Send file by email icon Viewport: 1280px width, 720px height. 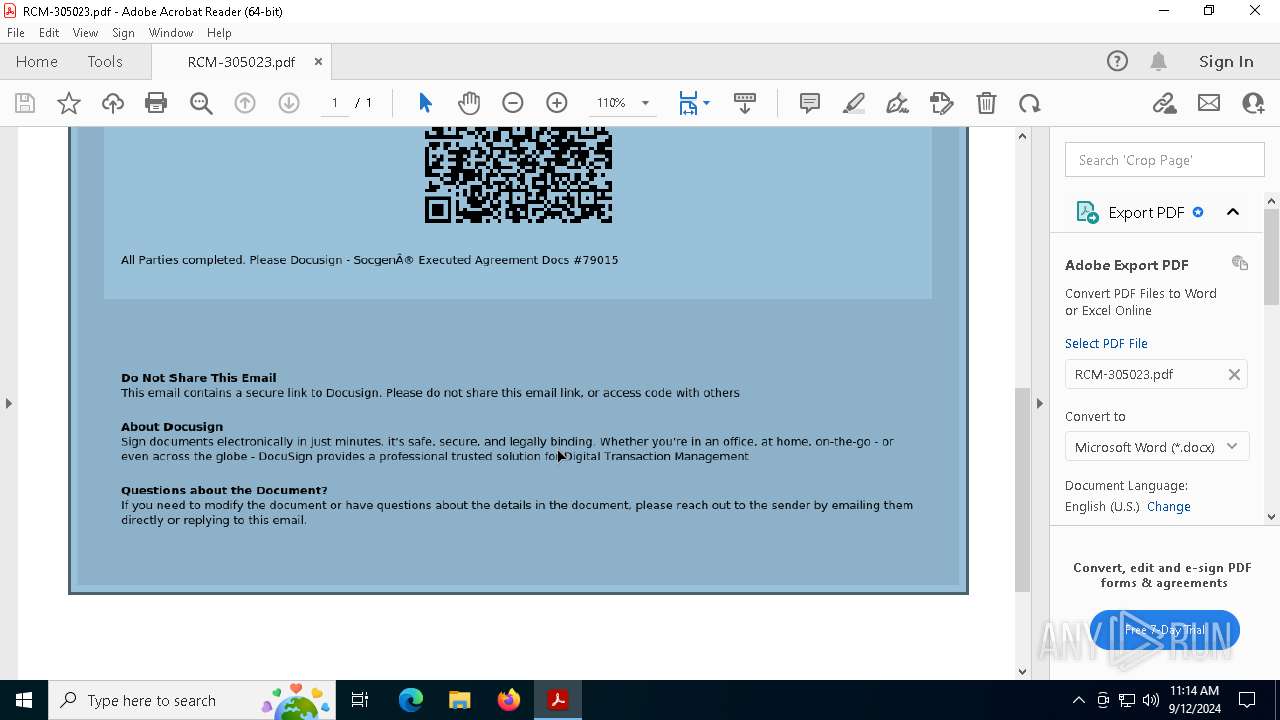(x=1209, y=103)
